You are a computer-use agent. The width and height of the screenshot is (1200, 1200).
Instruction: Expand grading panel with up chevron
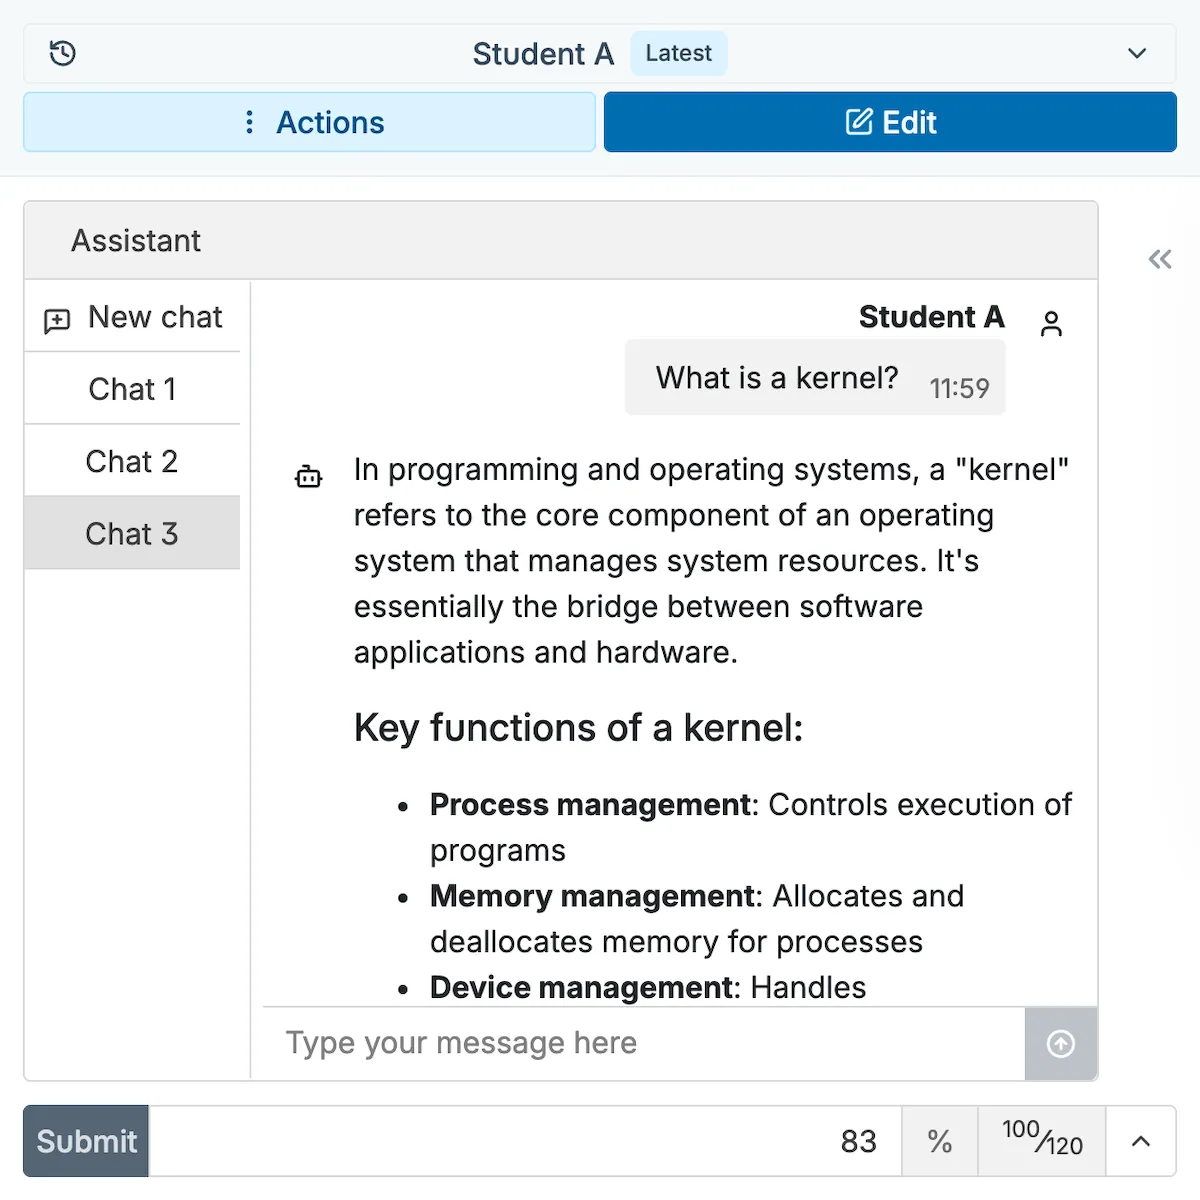coord(1141,1141)
